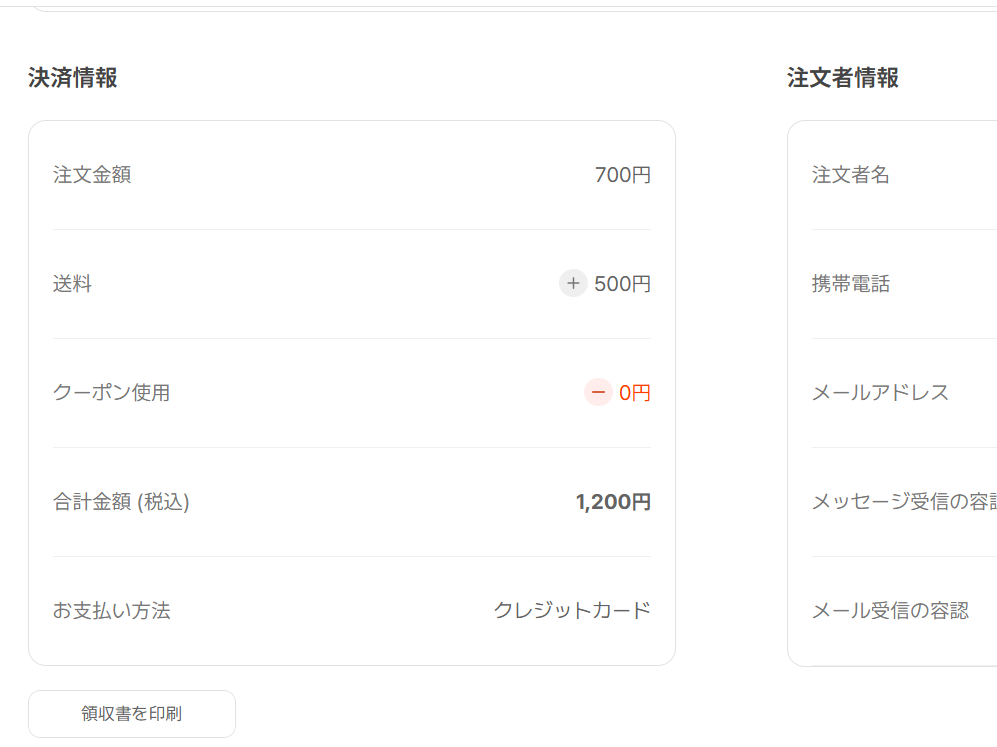Select the メールアドレス field label
This screenshot has width=997, height=747.
[880, 393]
